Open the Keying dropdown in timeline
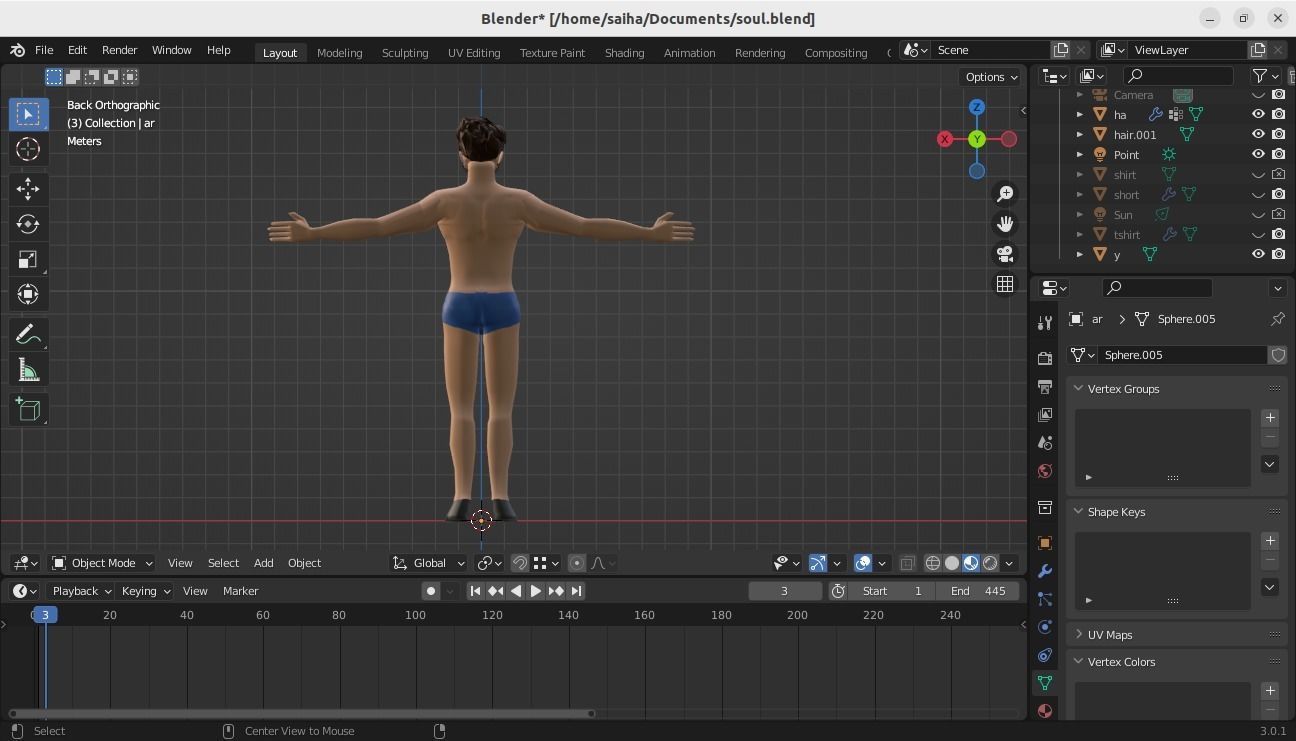Screen dimensions: 1296x741 click(145, 591)
